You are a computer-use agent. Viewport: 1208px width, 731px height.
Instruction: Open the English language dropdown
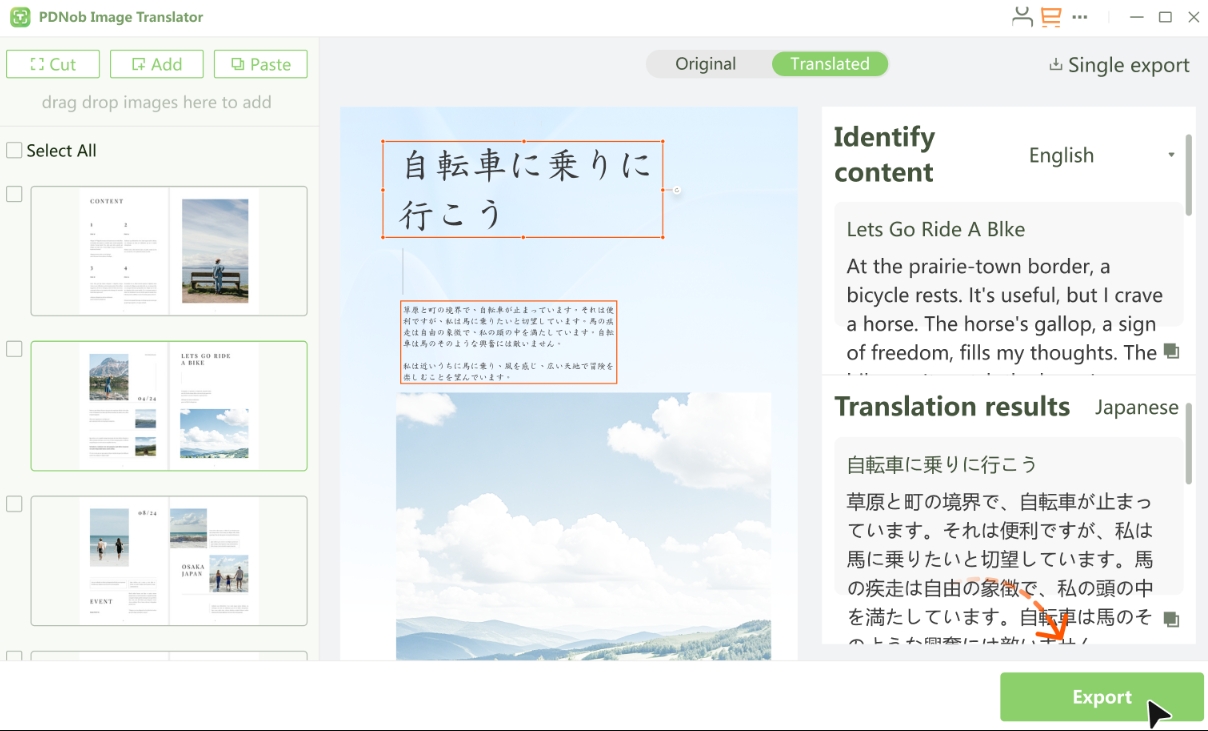1100,155
